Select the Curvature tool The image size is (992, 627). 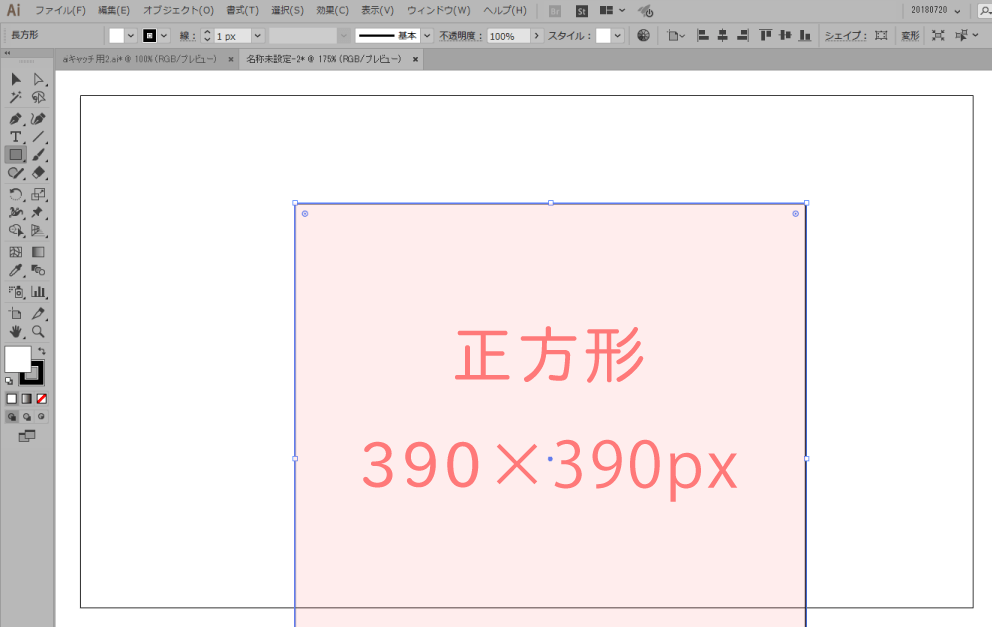[x=38, y=118]
